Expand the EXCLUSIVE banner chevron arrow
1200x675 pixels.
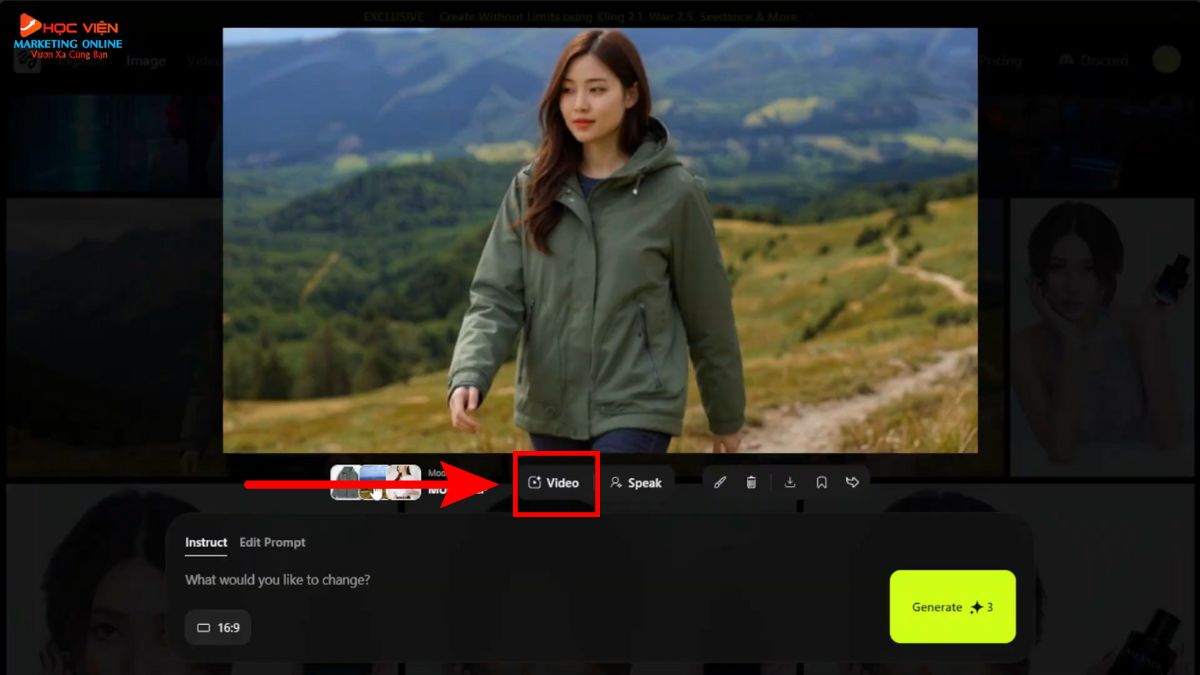pyautogui.click(x=811, y=16)
